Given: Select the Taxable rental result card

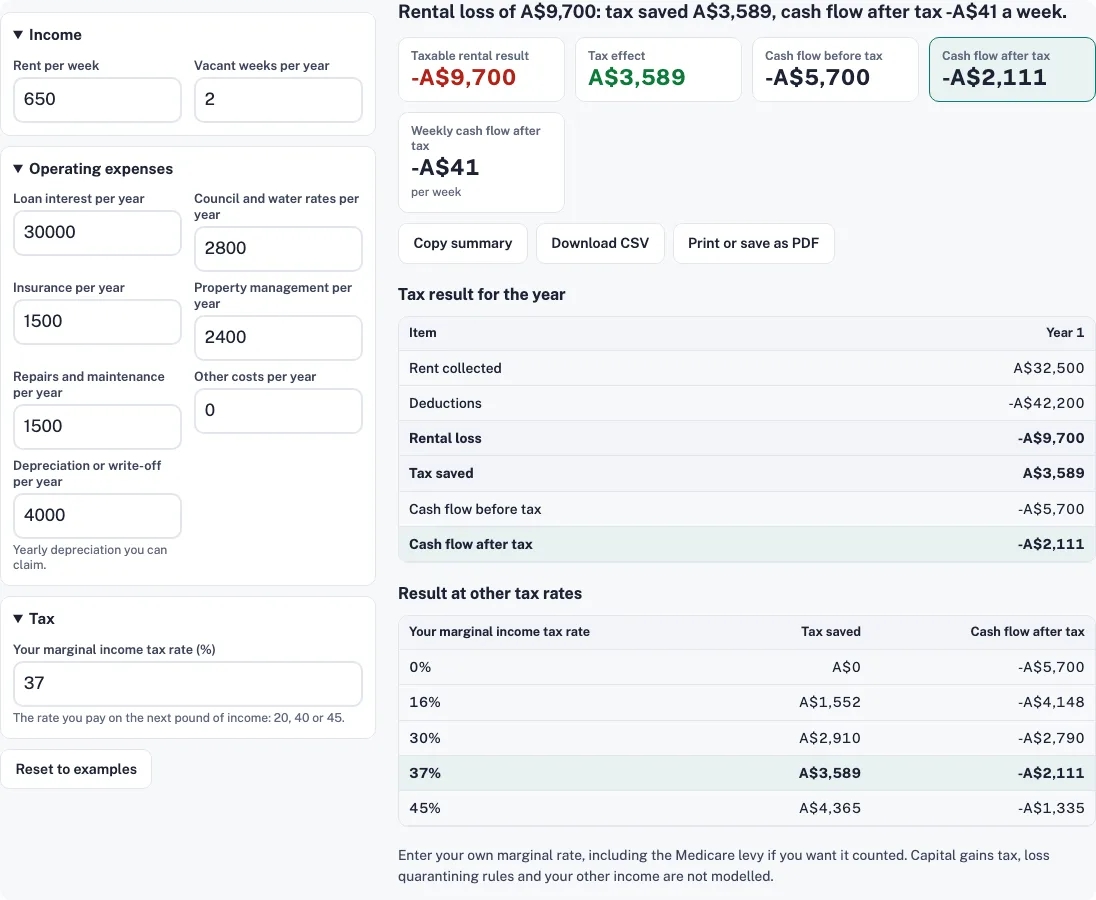Looking at the screenshot, I should coord(481,69).
